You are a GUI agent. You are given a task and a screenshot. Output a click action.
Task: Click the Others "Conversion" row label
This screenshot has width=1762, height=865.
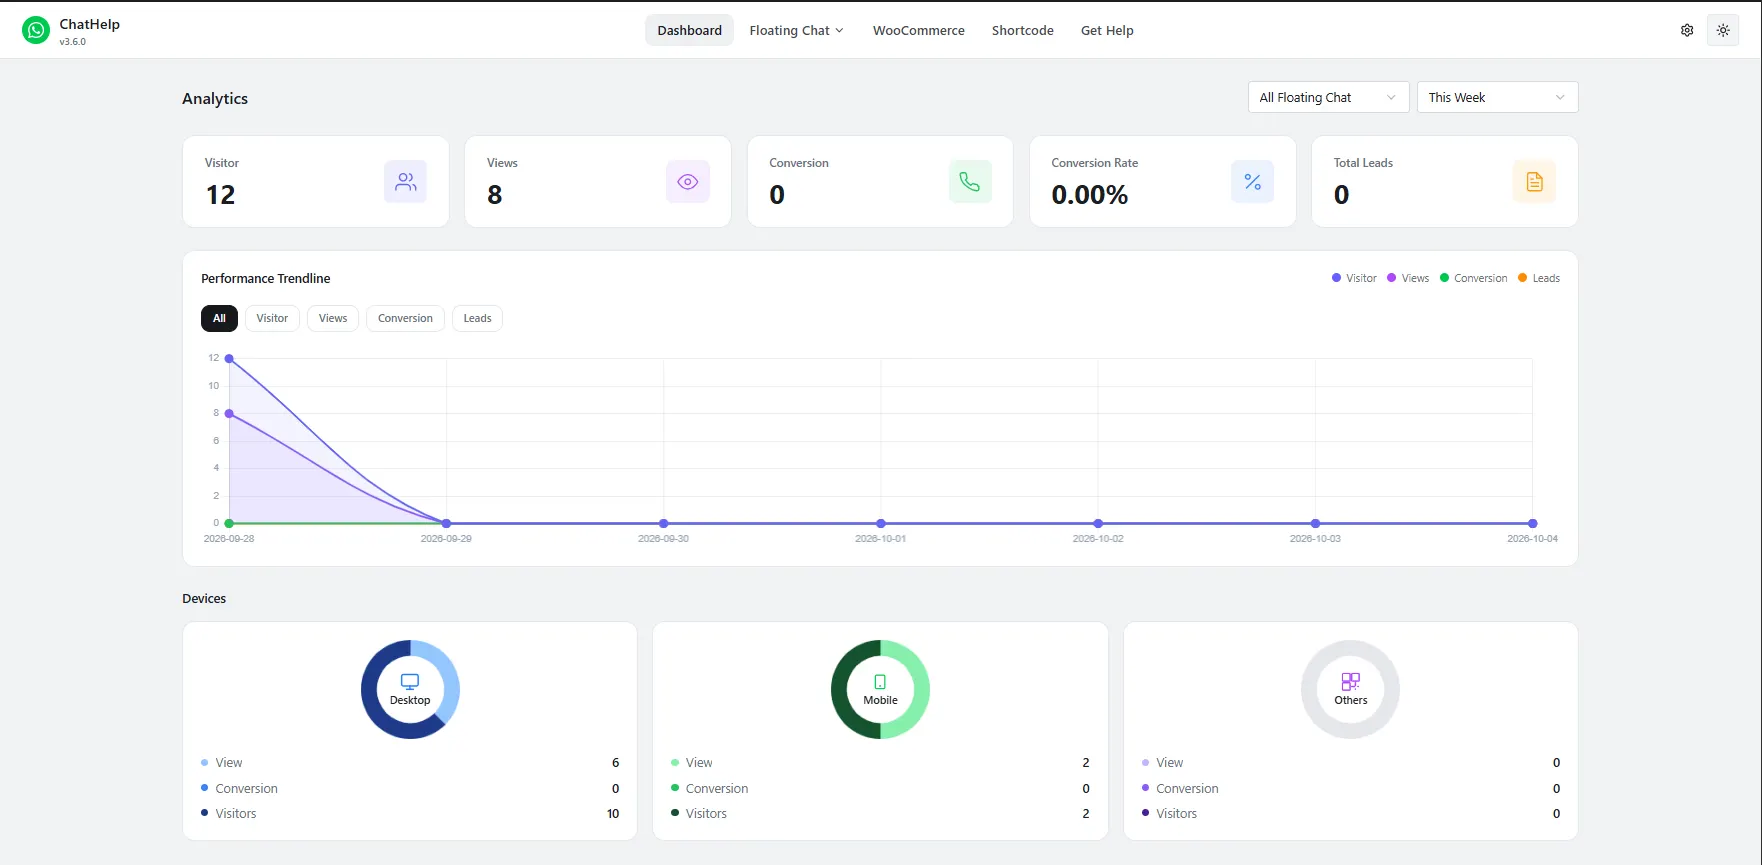pos(1187,788)
